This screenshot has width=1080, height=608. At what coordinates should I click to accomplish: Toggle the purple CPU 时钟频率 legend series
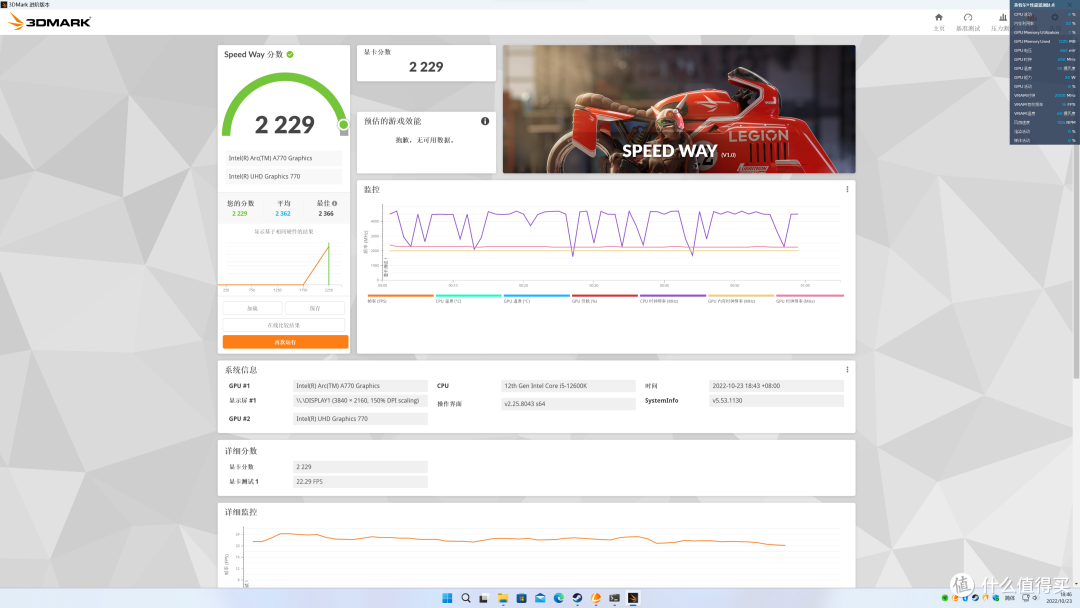(673, 298)
